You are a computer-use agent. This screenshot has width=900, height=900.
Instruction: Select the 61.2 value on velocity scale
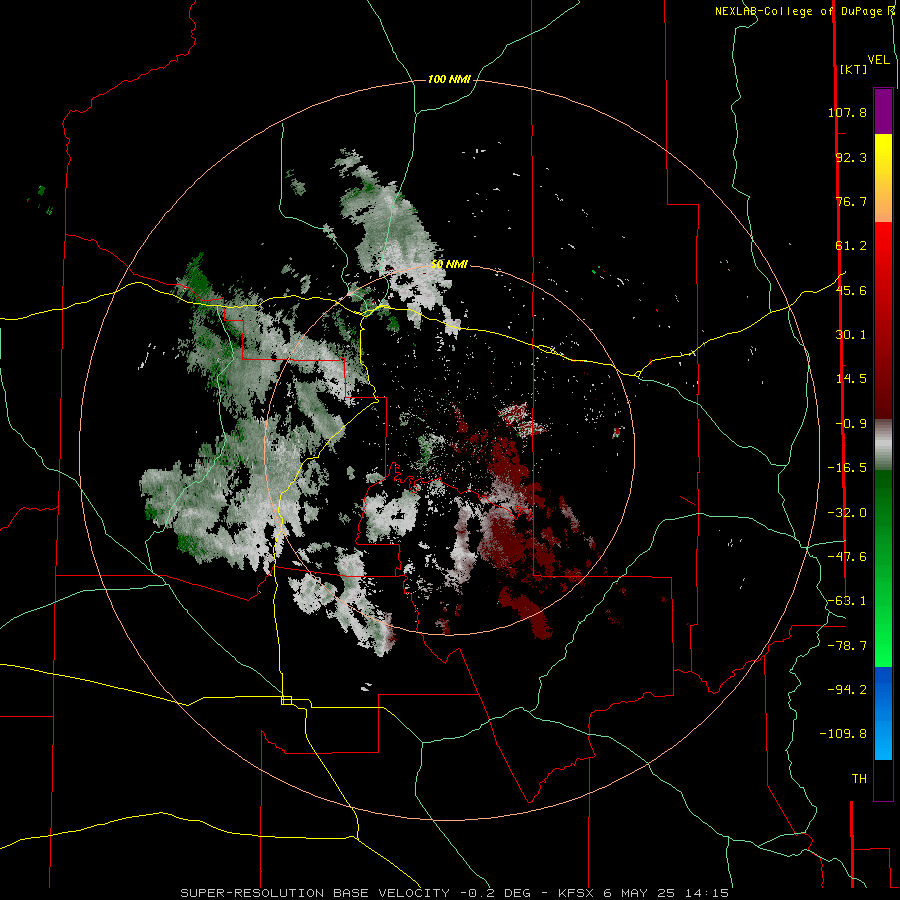851,246
